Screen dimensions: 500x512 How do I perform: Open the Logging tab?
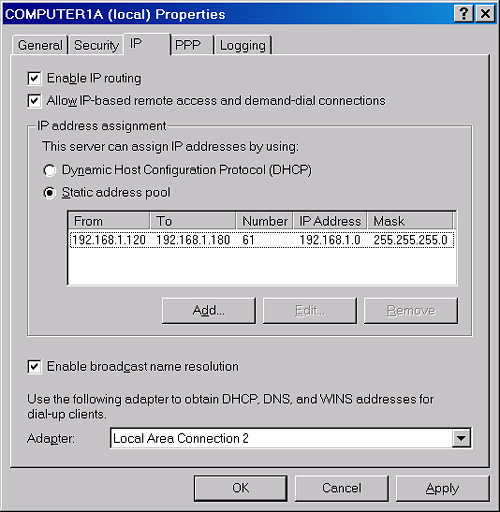click(x=243, y=45)
